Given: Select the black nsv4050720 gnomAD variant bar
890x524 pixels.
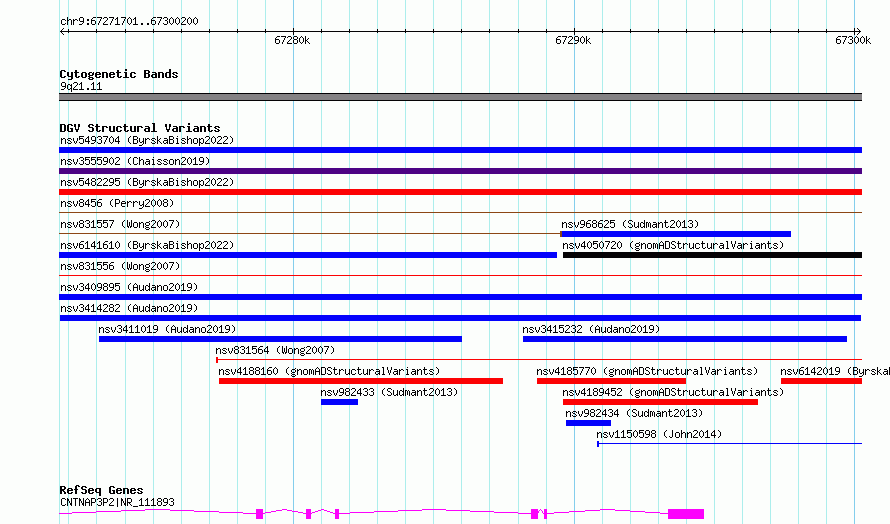Looking at the screenshot, I should [x=712, y=255].
